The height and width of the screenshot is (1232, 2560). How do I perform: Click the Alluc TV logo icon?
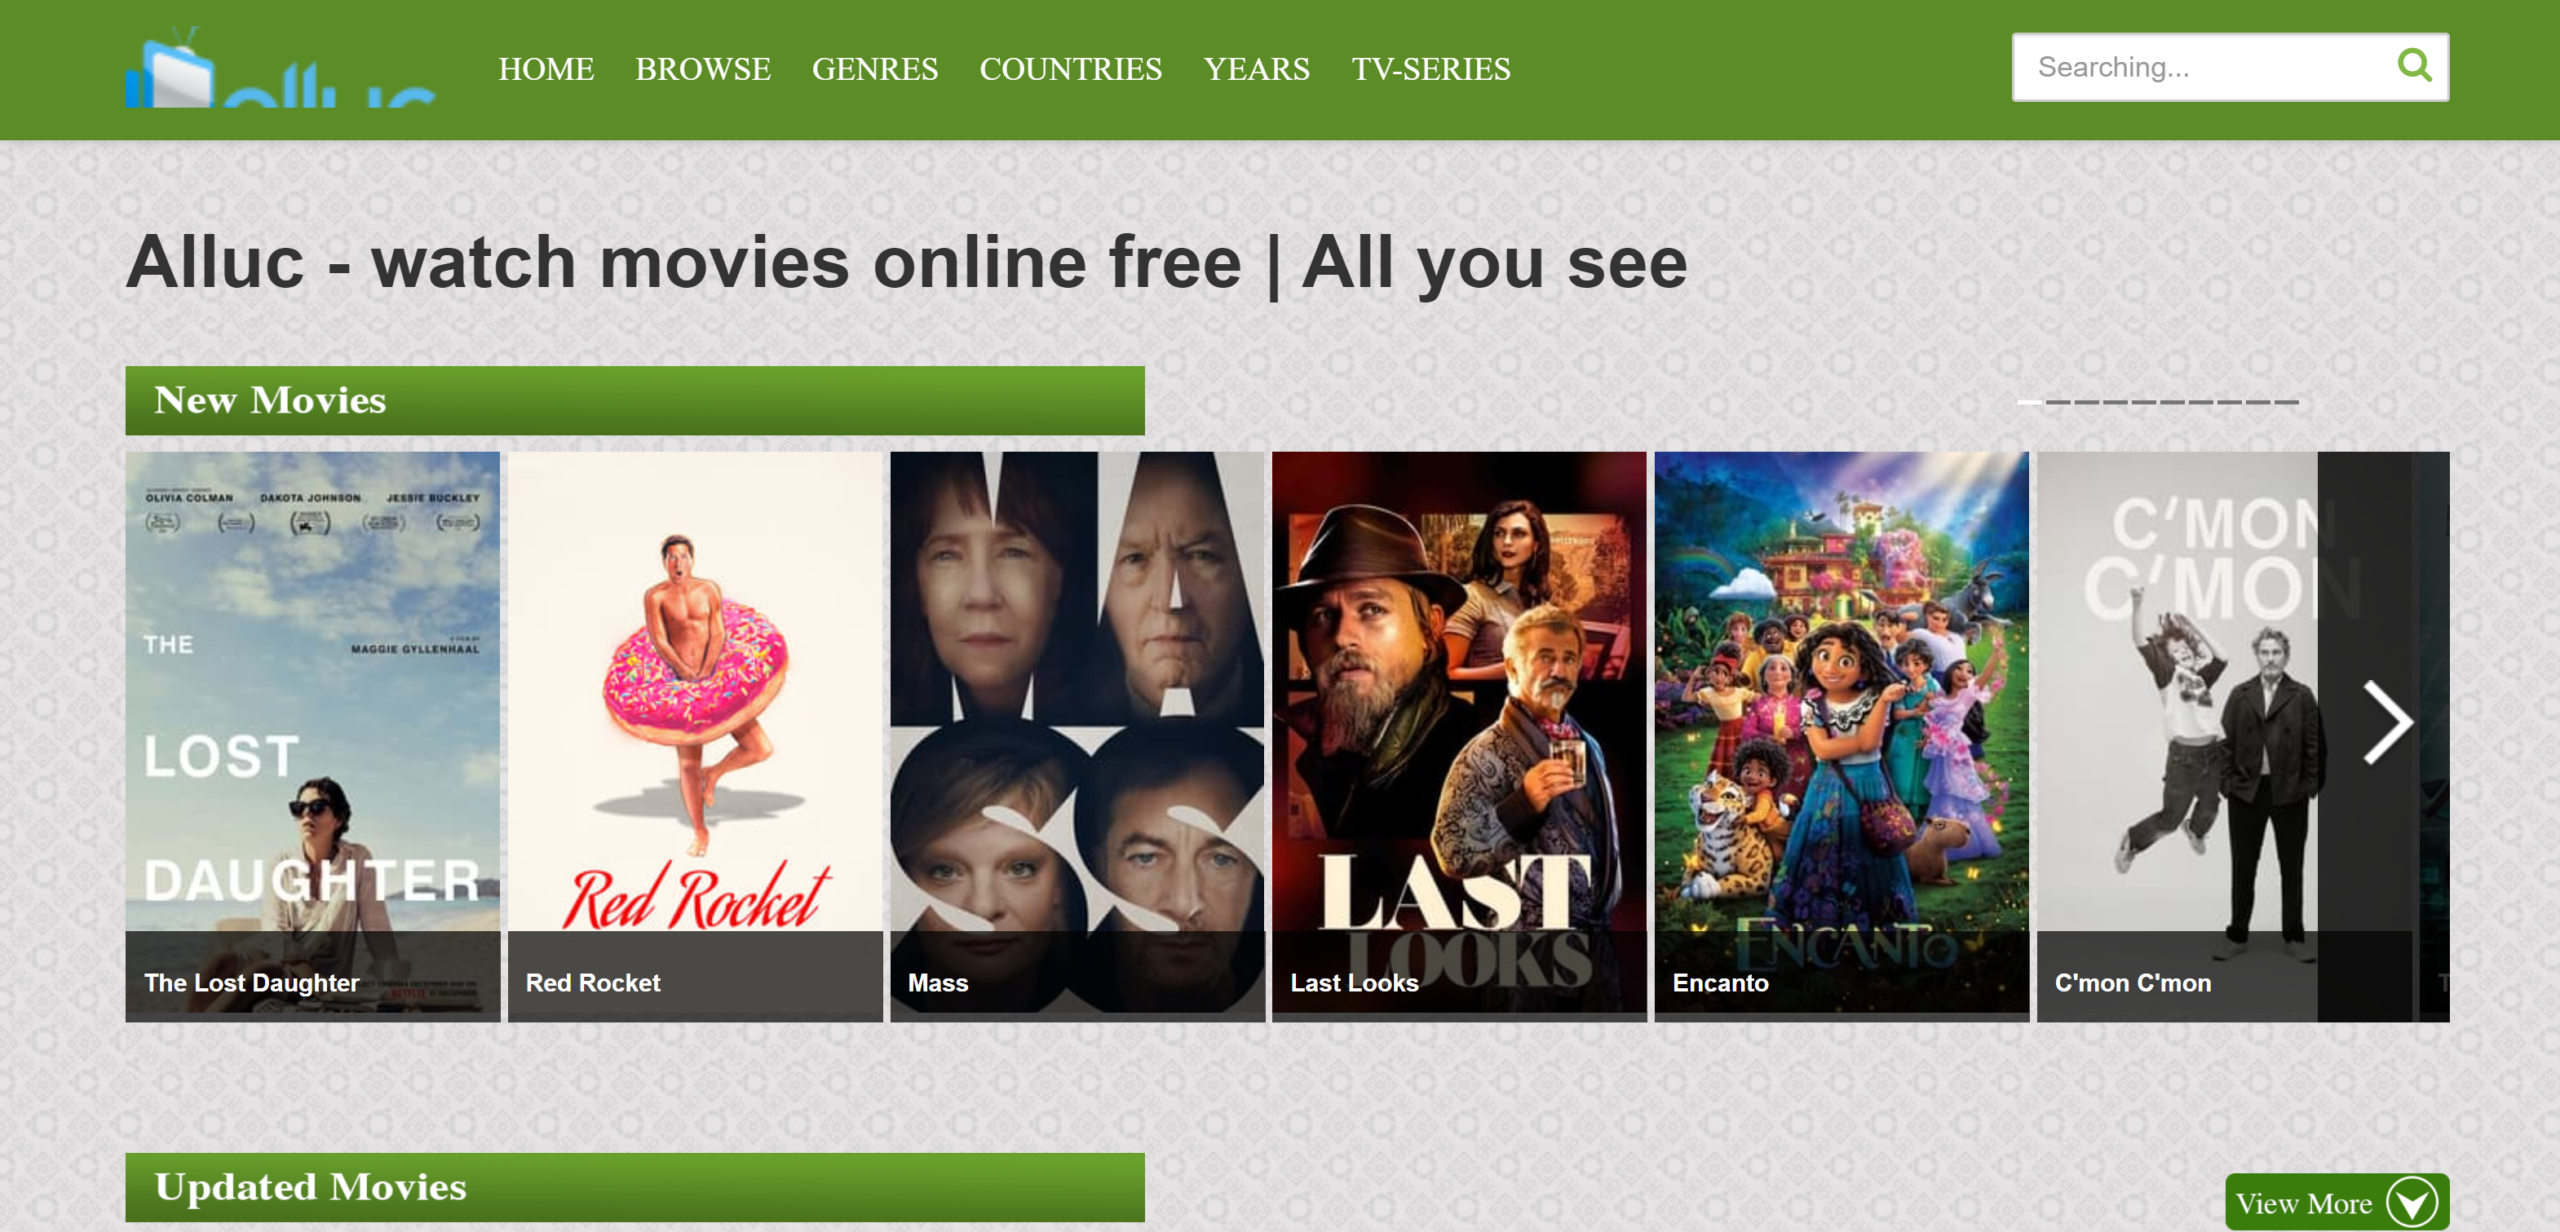(x=280, y=67)
